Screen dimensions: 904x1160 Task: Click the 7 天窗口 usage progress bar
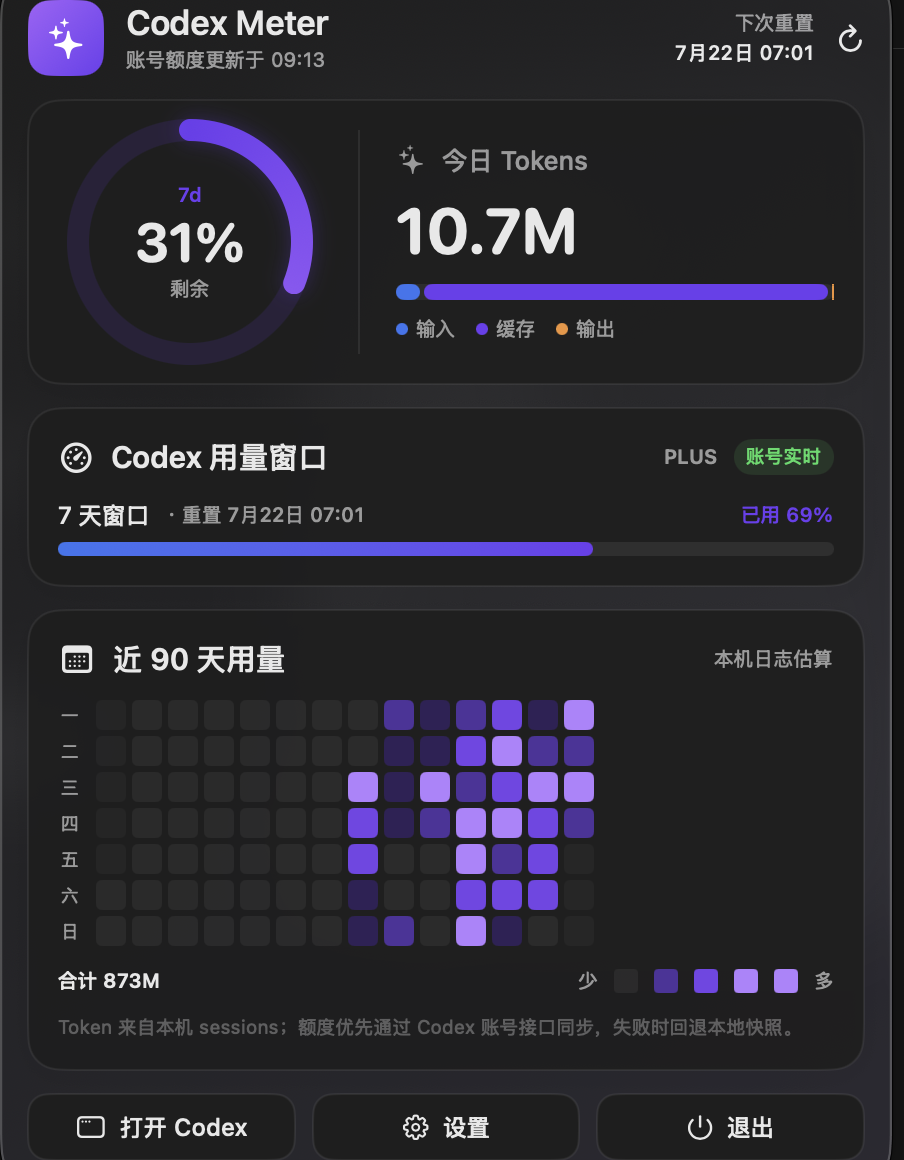pos(446,549)
